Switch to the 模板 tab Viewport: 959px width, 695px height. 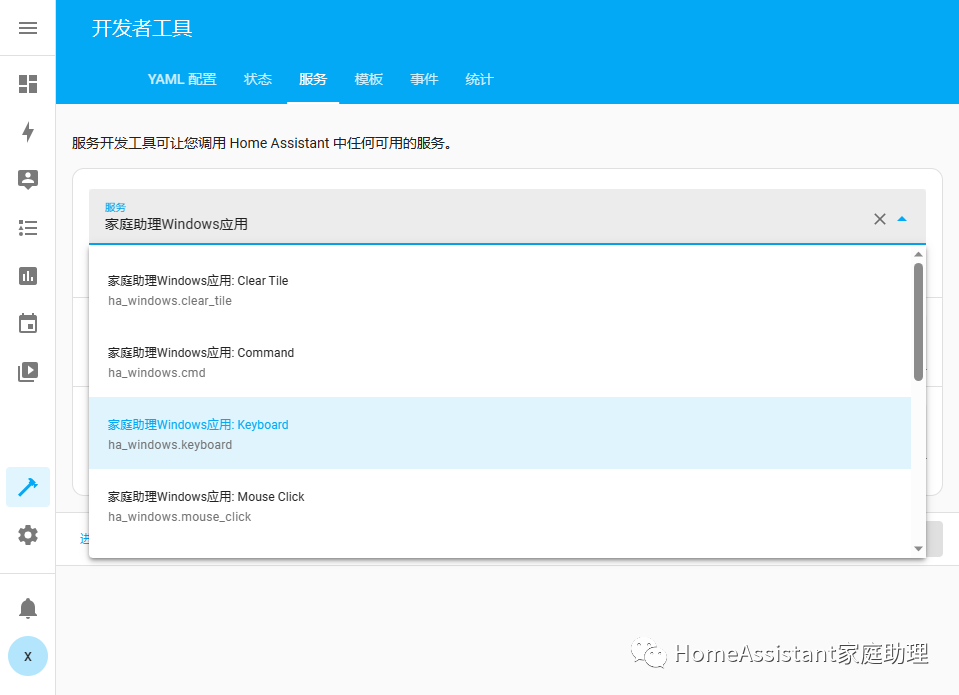click(369, 80)
